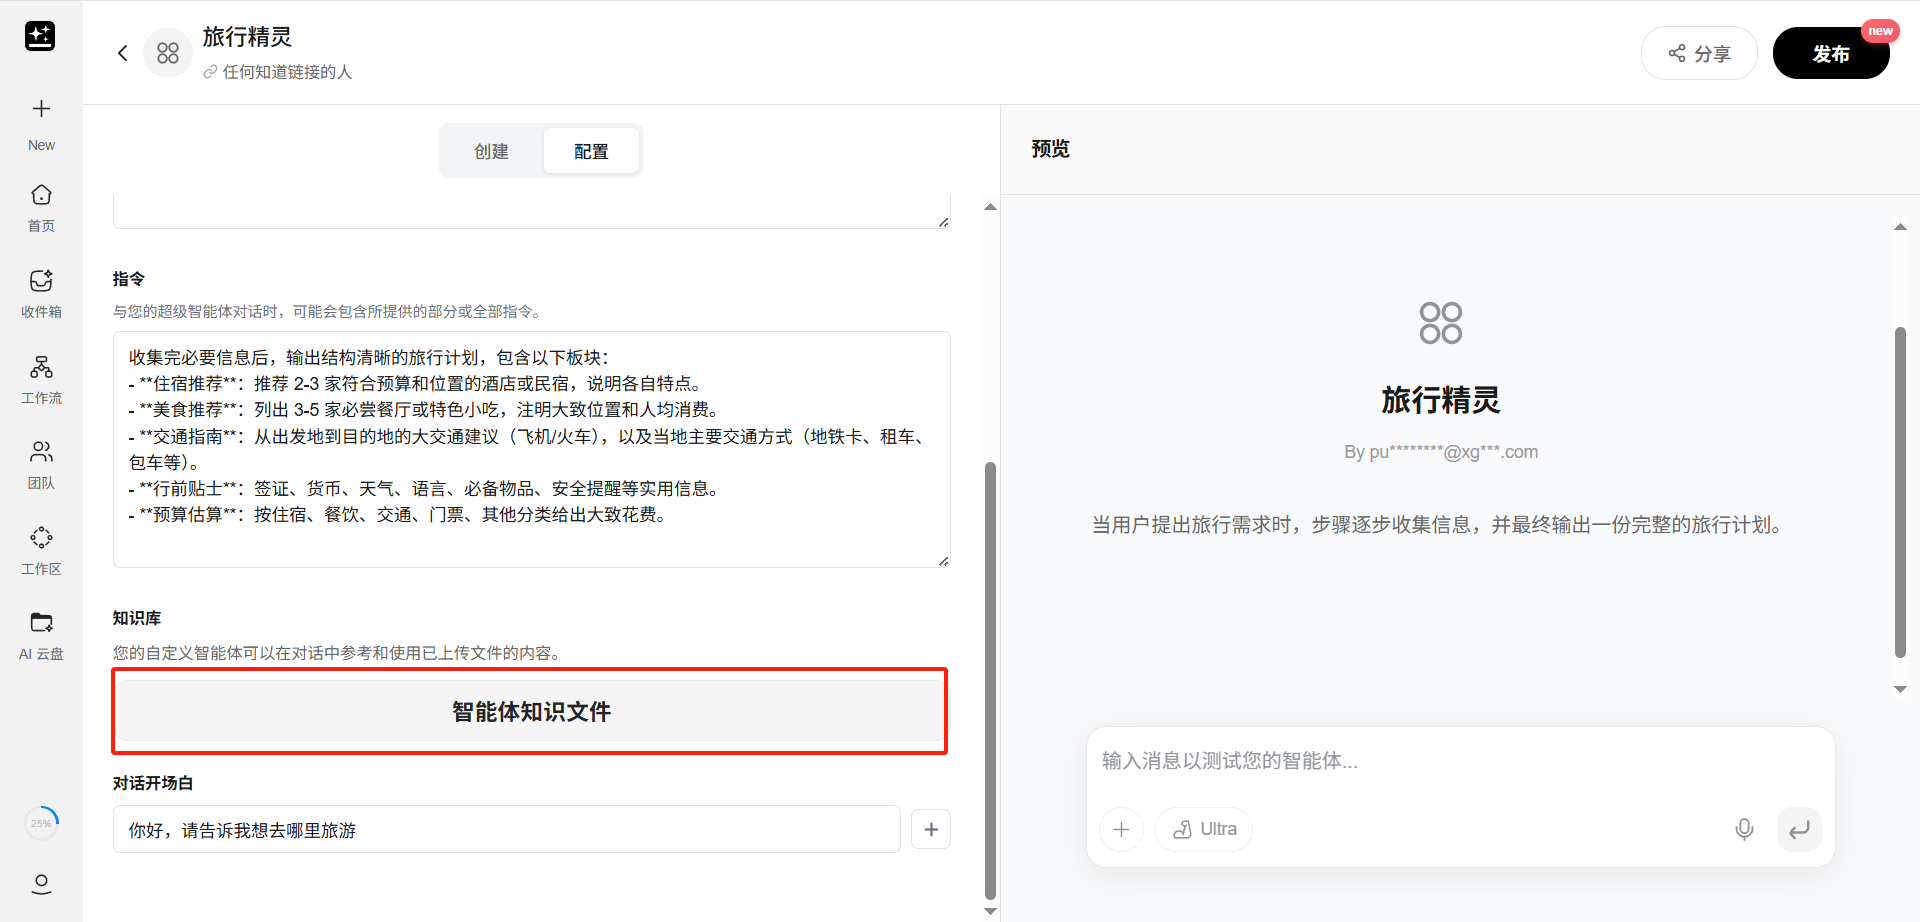Open the AI 云盘 drive icon
1920x922 pixels.
click(x=41, y=623)
